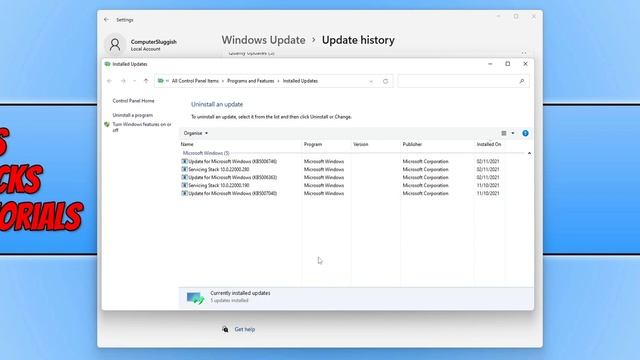Minimize the Installed Updates window
Image resolution: width=640 pixels, height=360 pixels.
point(490,64)
